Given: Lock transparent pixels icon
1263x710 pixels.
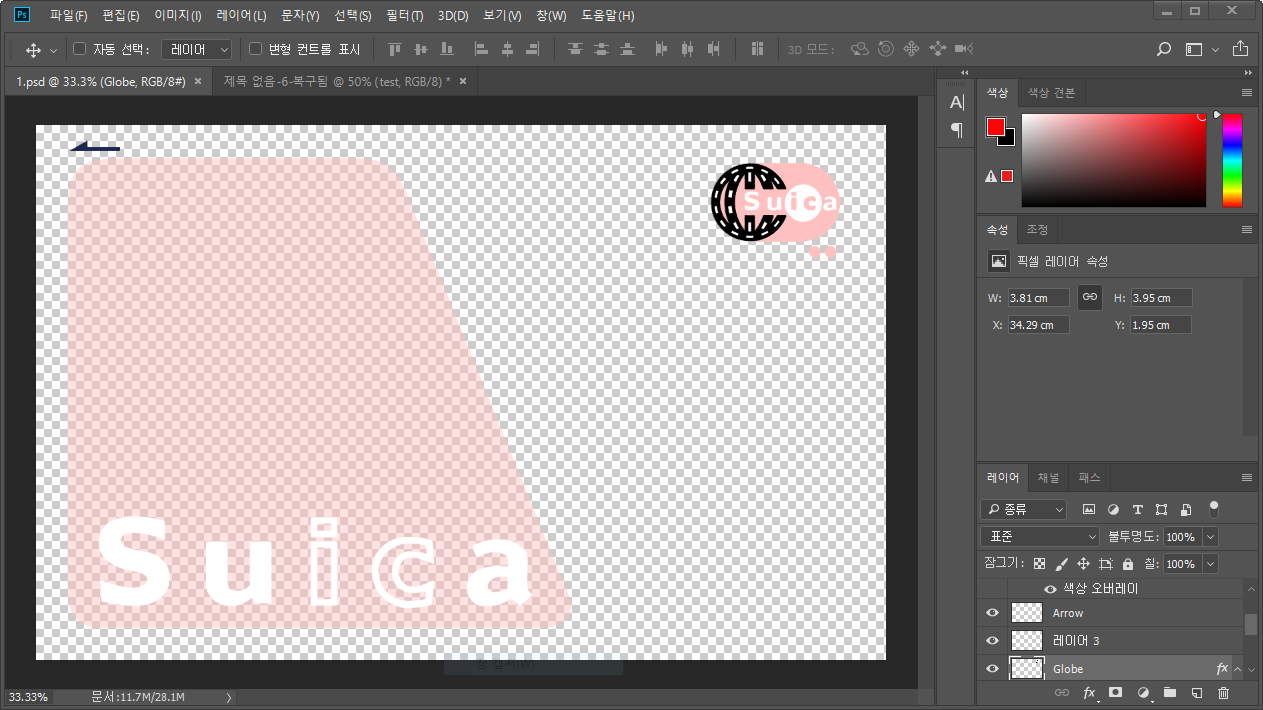Looking at the screenshot, I should click(x=1040, y=564).
